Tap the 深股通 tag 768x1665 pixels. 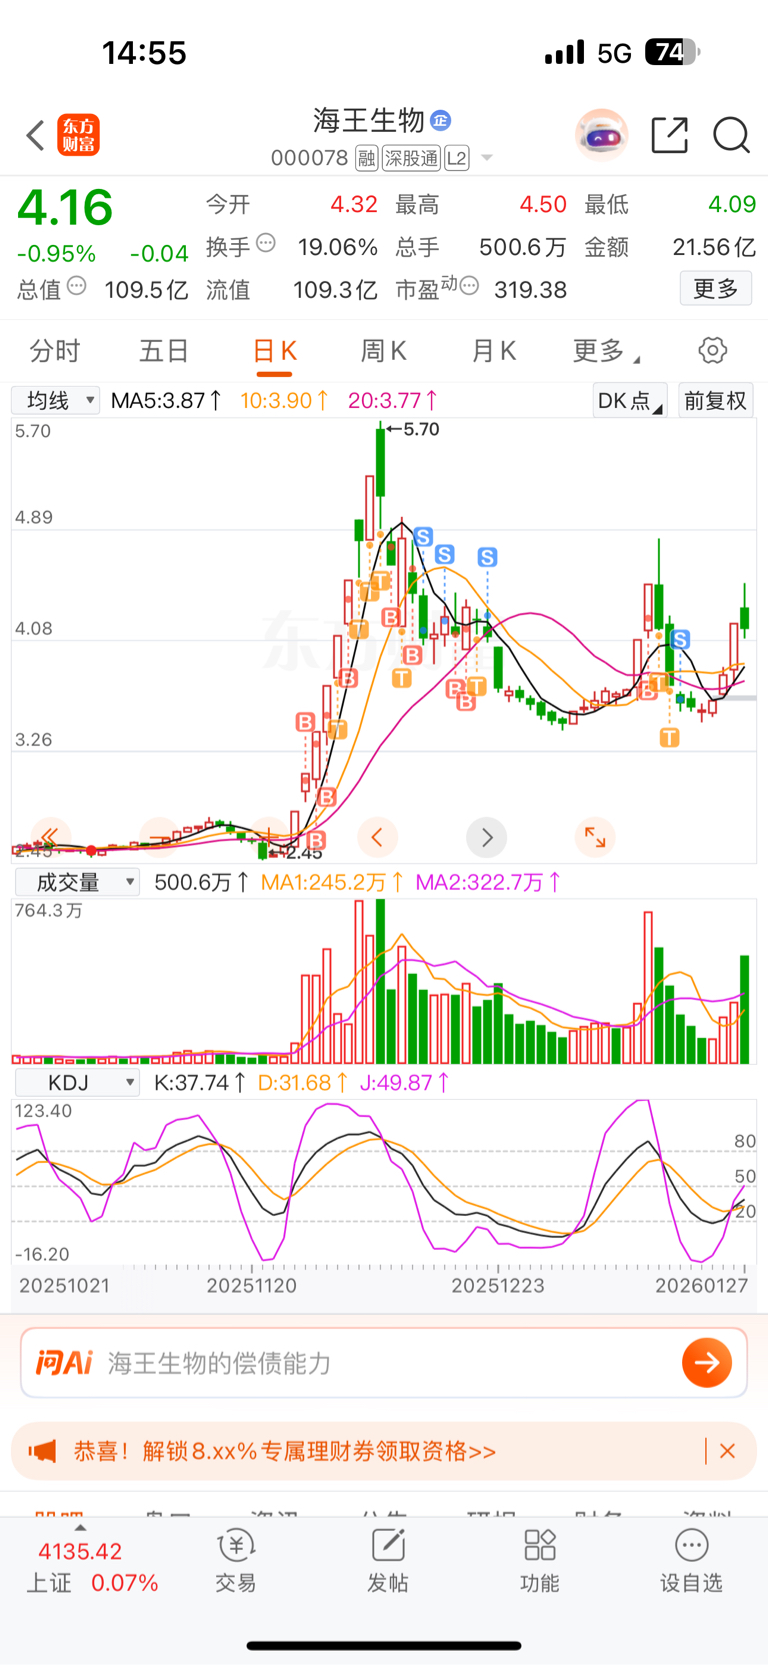pos(411,158)
